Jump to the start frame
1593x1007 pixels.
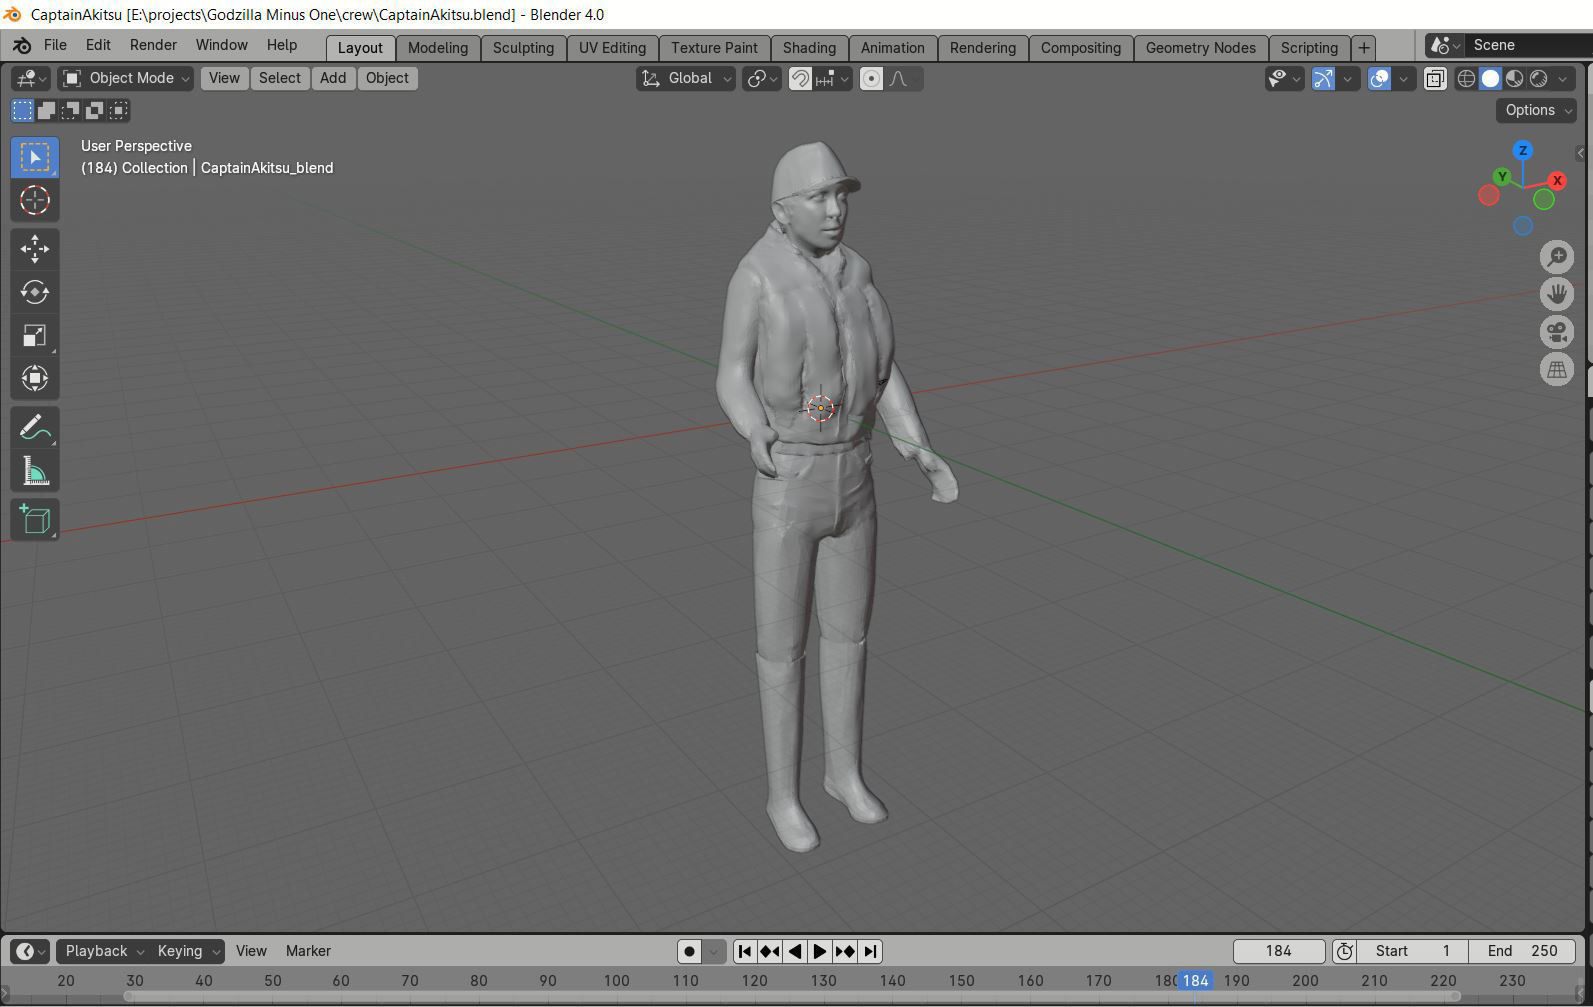(745, 951)
